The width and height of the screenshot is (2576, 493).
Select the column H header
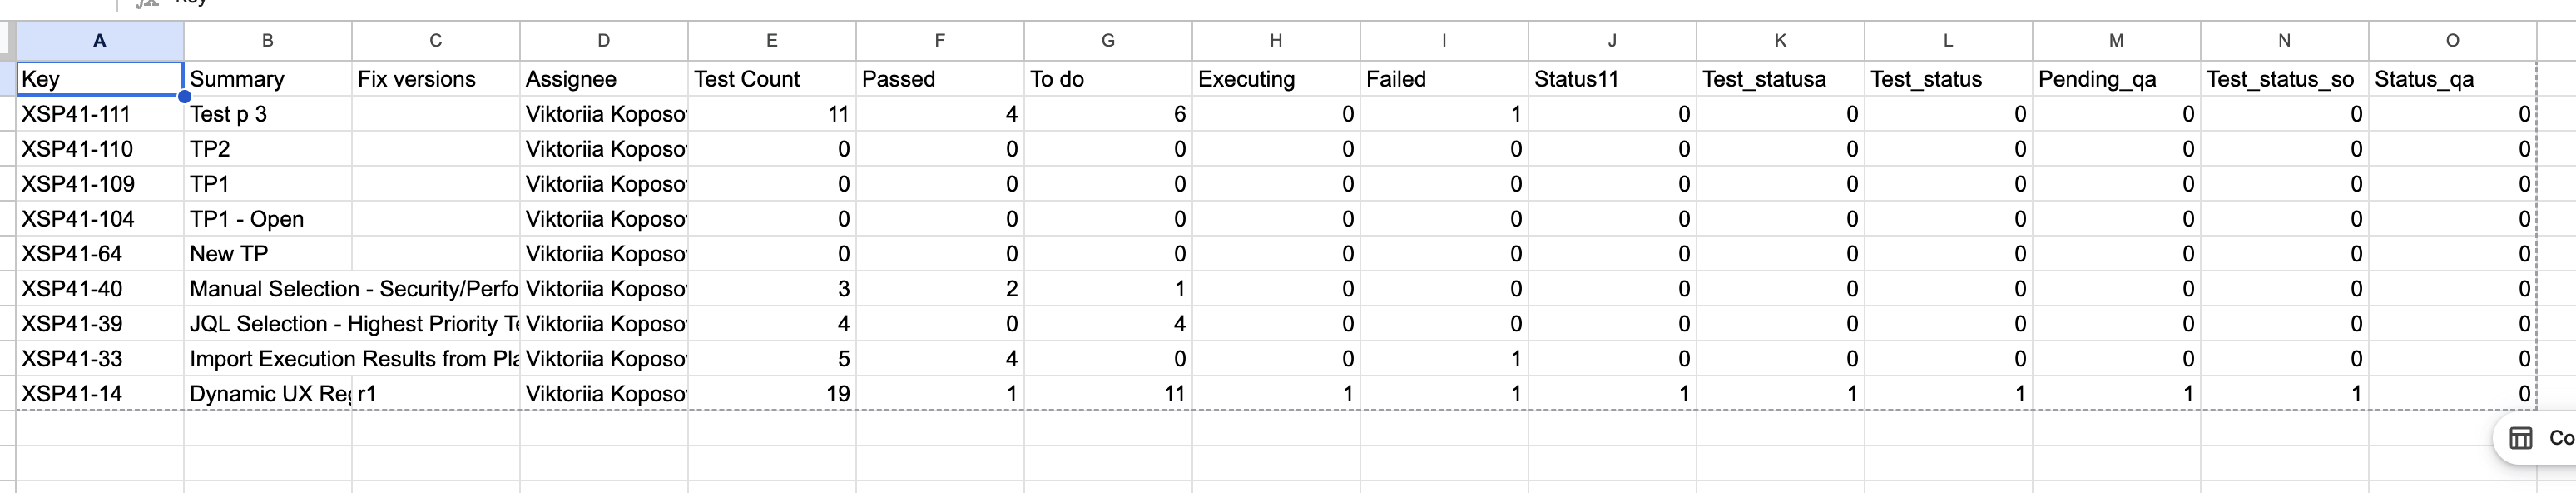(1275, 41)
